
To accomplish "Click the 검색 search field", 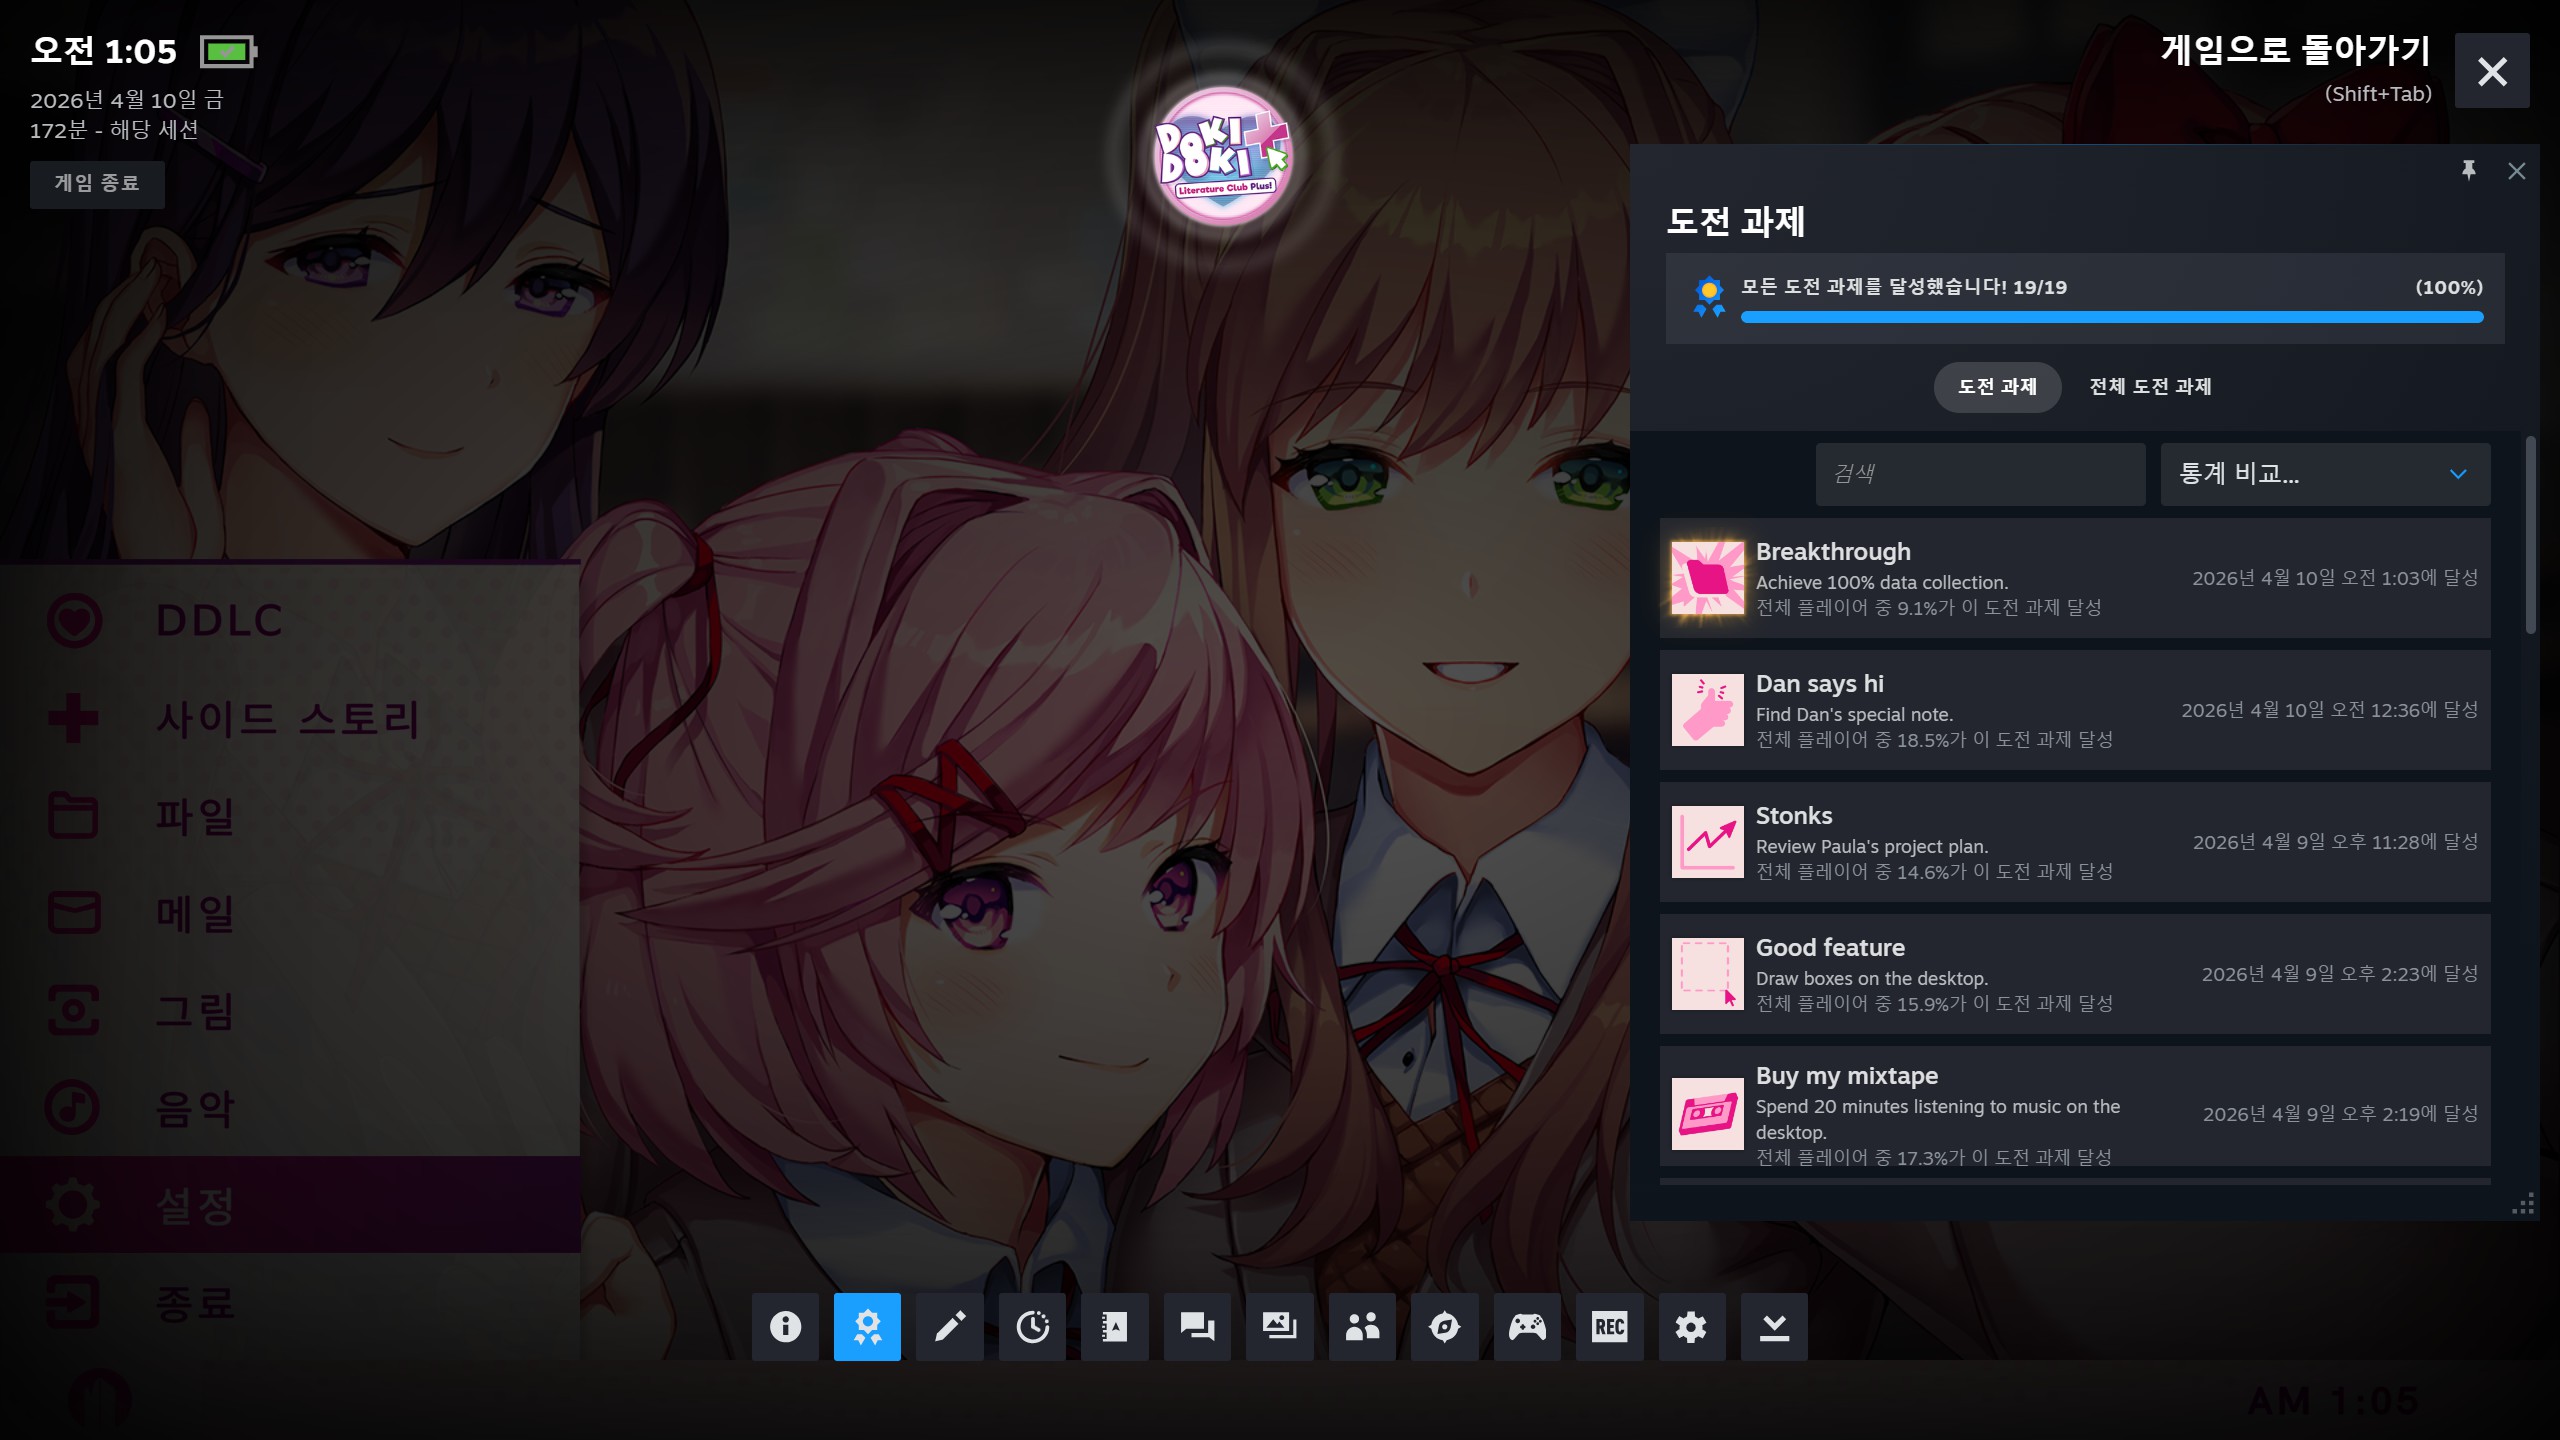I will (x=1979, y=474).
